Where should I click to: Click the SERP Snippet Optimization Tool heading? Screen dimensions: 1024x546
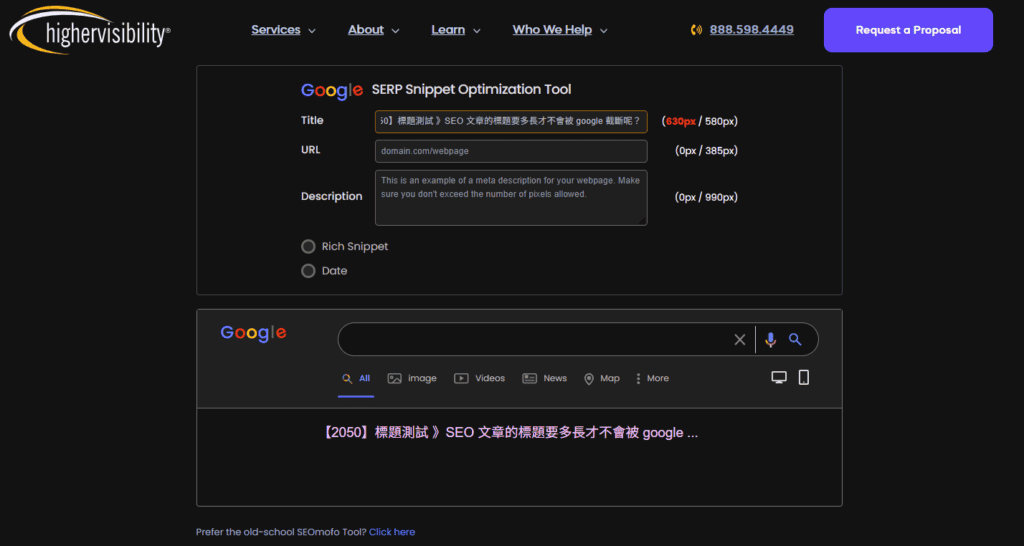(472, 89)
